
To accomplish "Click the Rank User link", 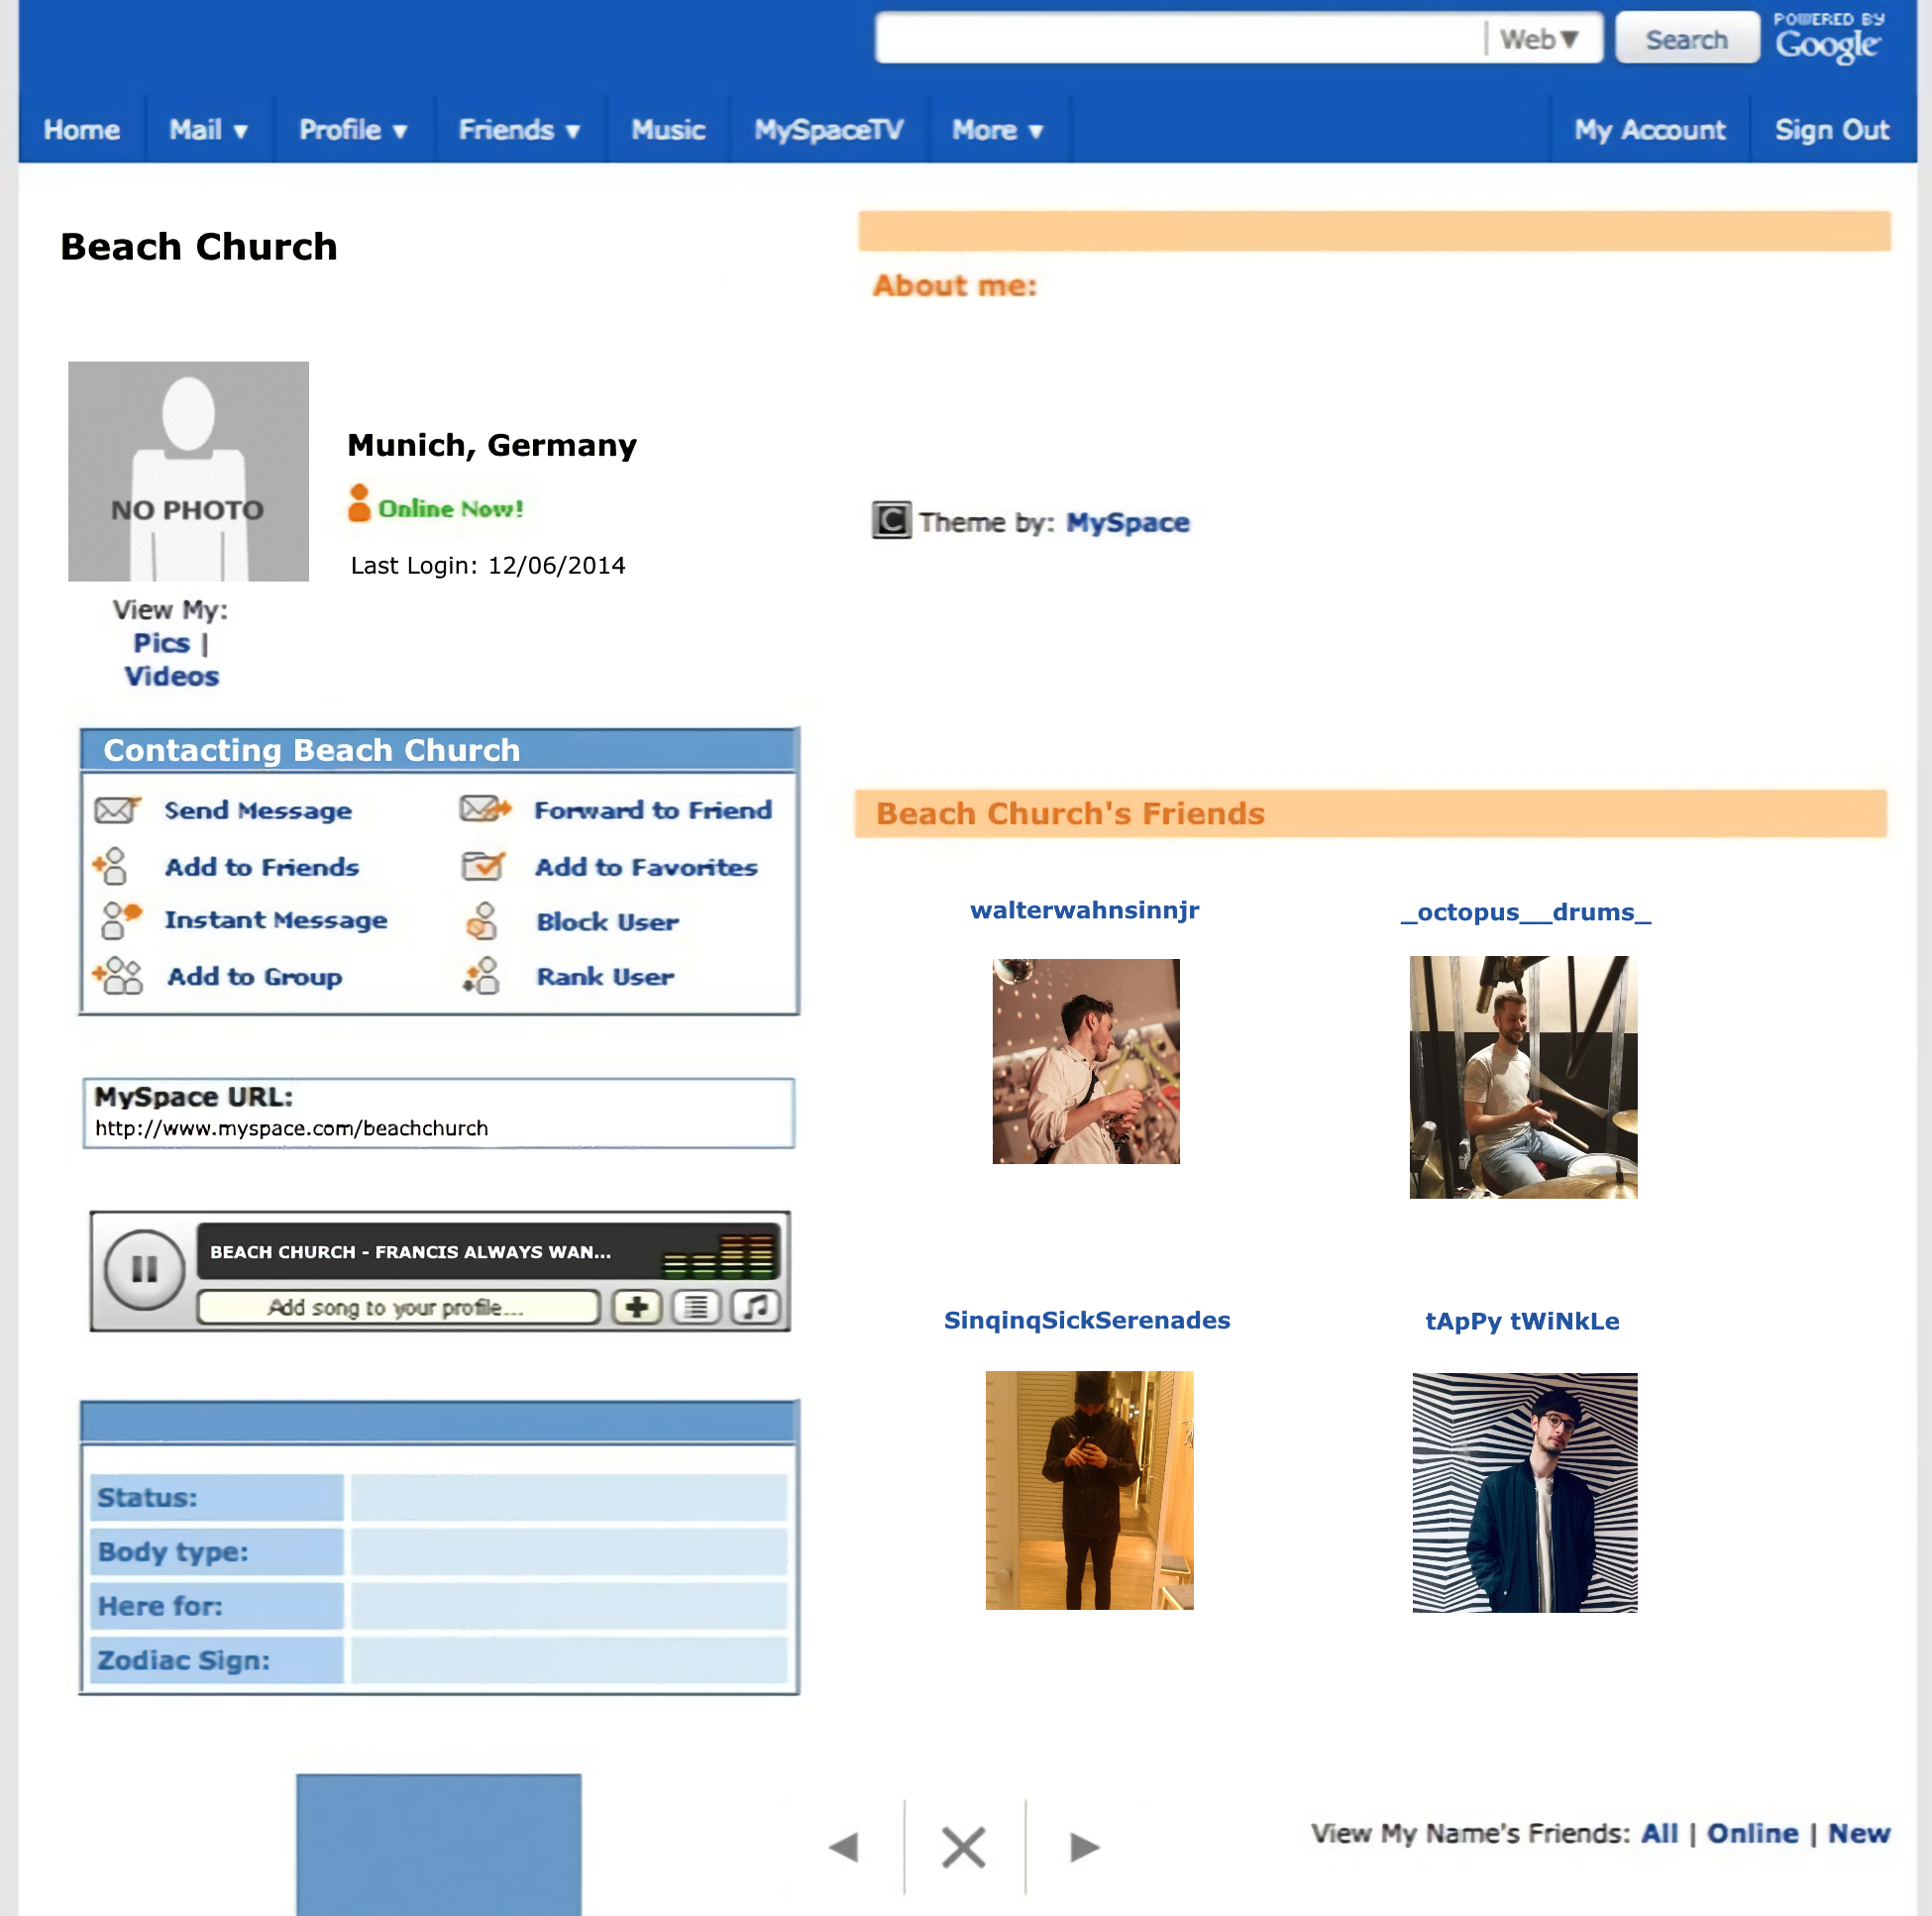I will click(605, 976).
